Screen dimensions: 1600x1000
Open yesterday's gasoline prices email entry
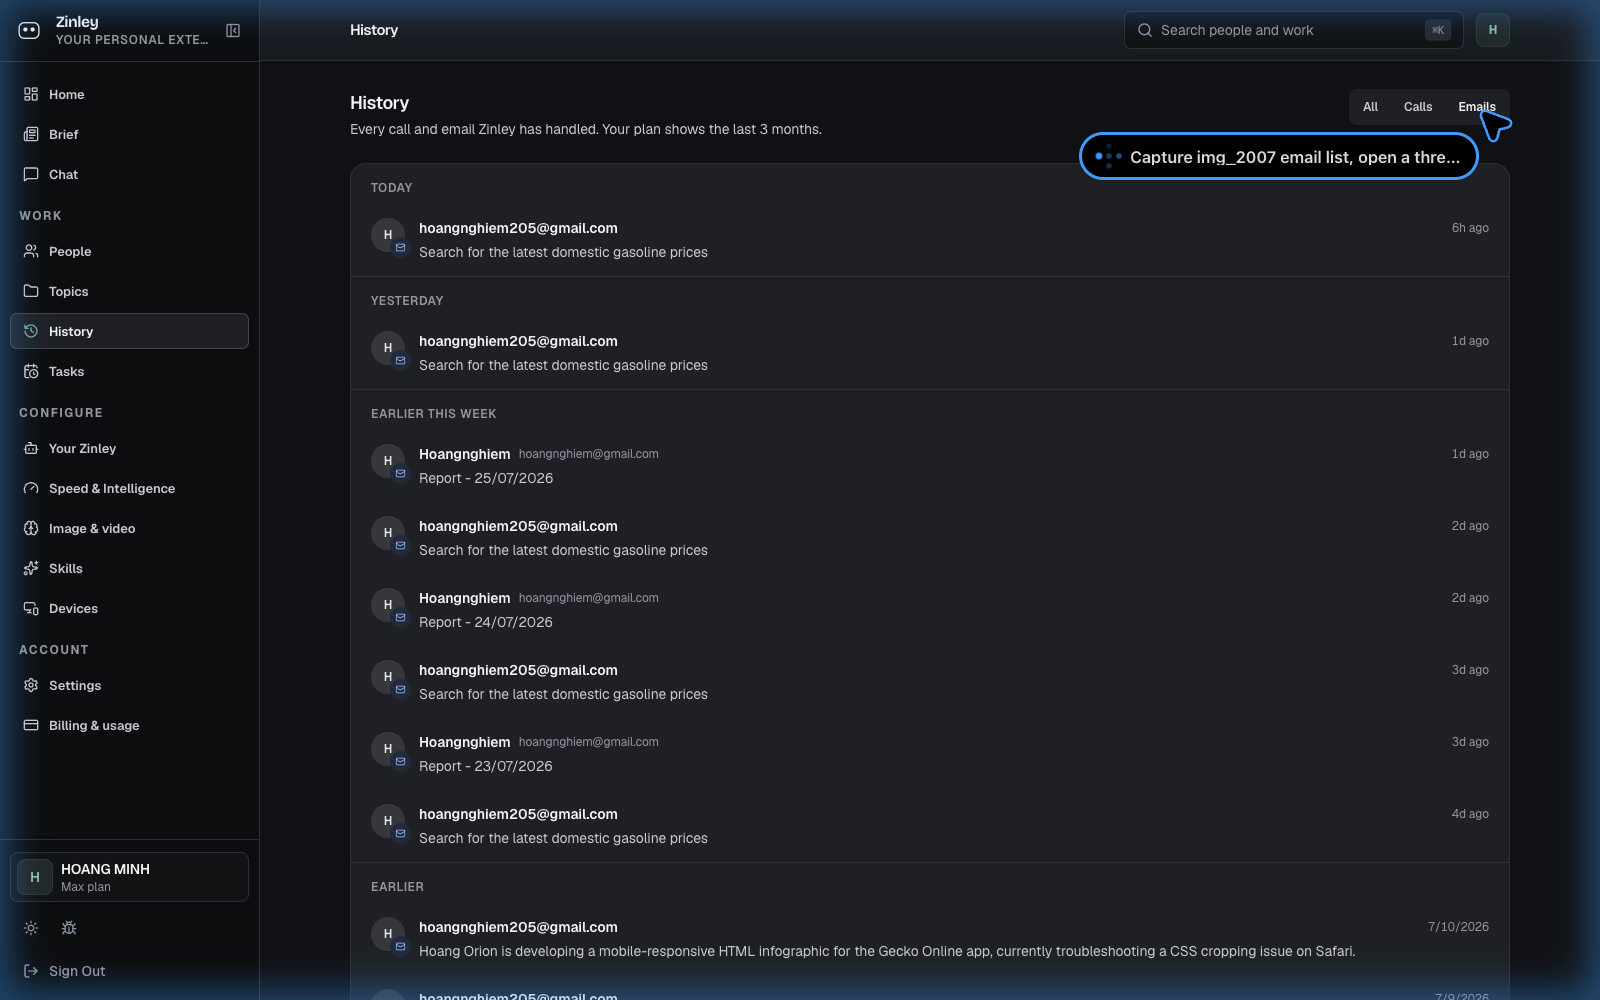(929, 353)
